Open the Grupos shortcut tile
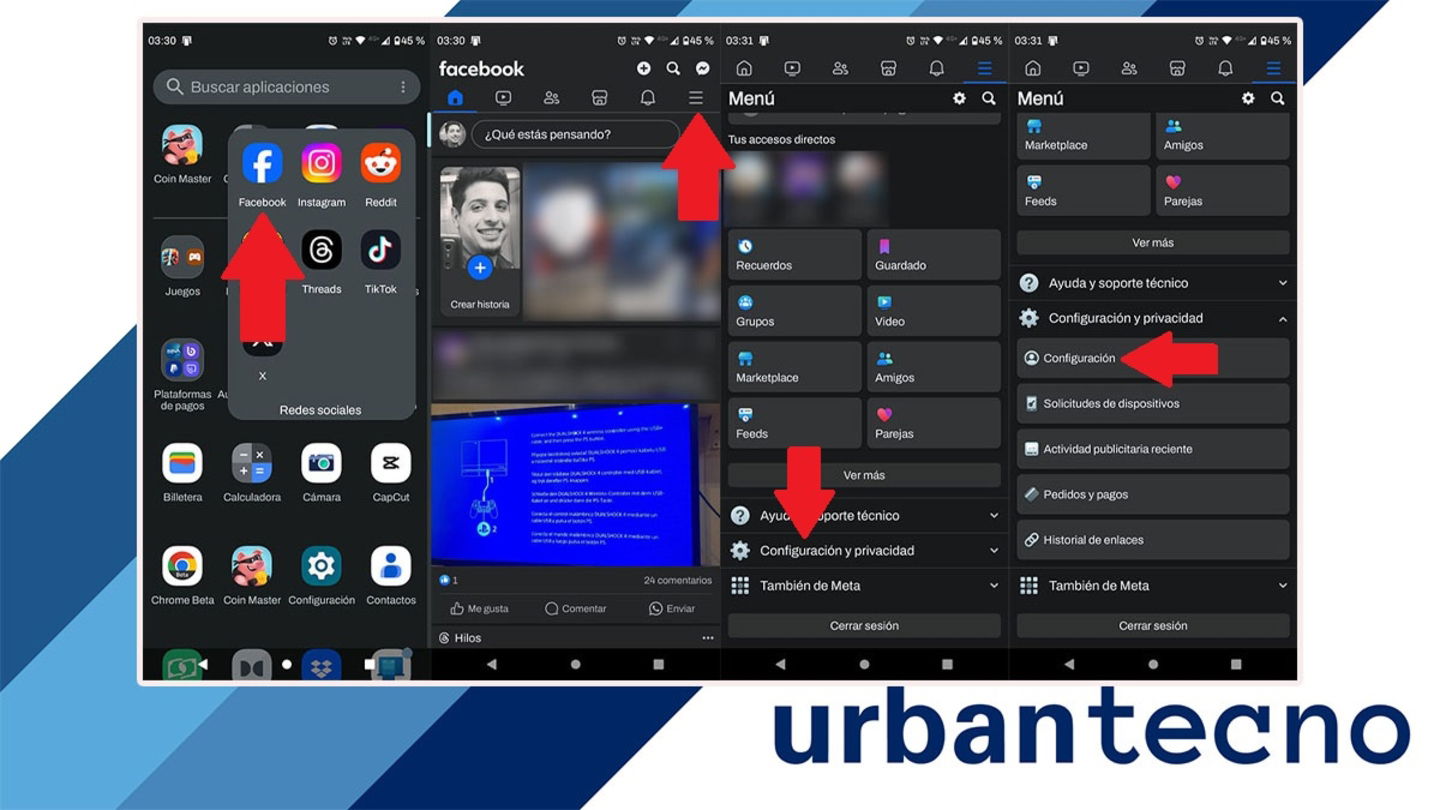This screenshot has height=810, width=1440. pos(794,311)
